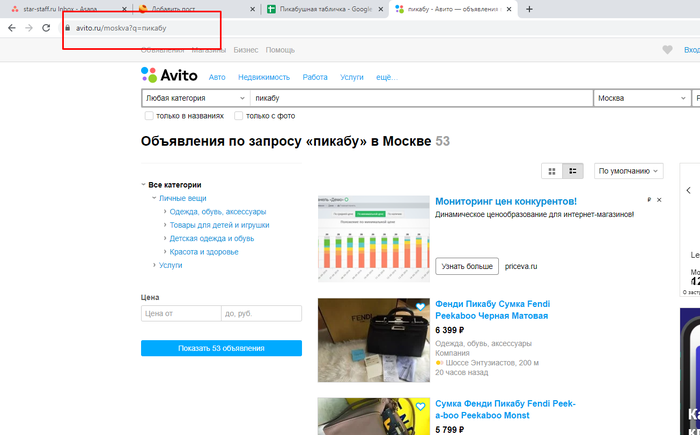The width and height of the screenshot is (700, 435).
Task: Click 'Показать 53 объявления' button
Action: point(221,348)
